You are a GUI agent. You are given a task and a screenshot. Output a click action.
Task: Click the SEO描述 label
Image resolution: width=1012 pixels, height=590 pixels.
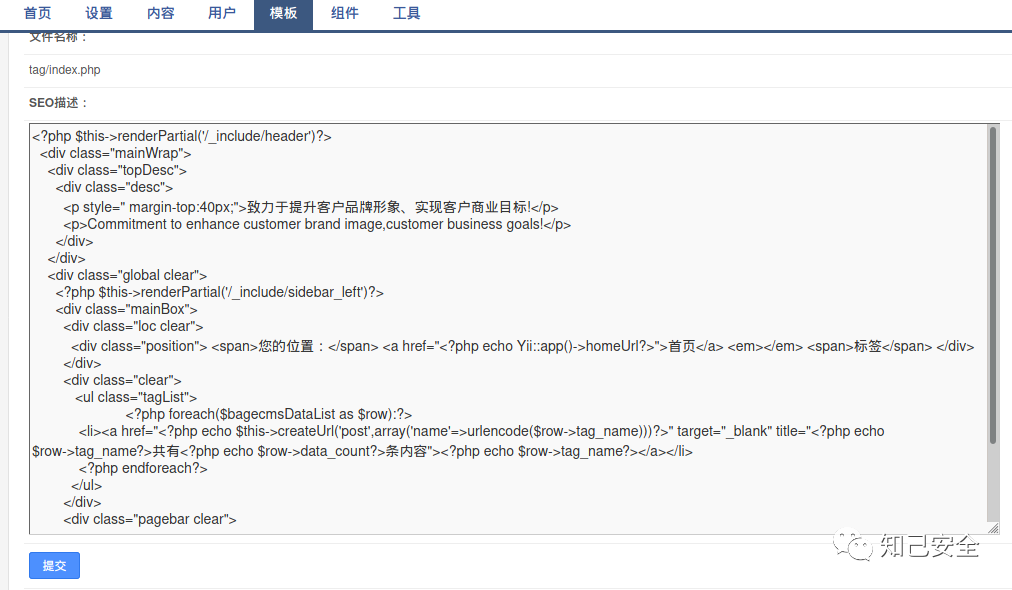(57, 103)
